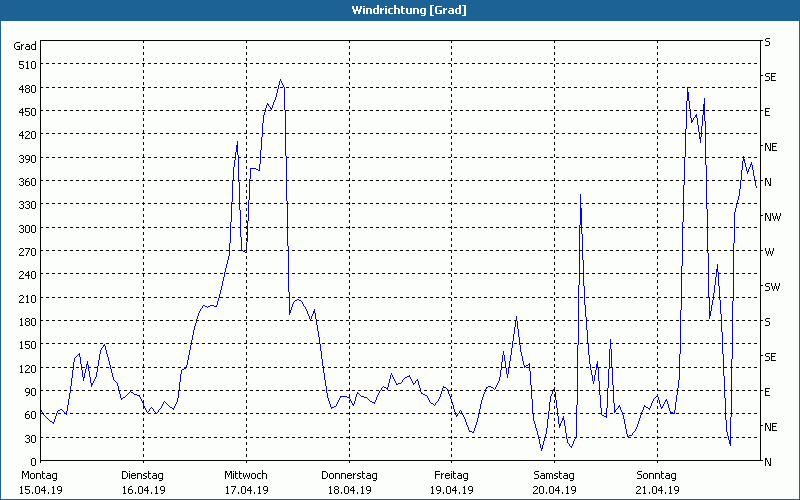Click the 240 y-axis value

click(28, 275)
